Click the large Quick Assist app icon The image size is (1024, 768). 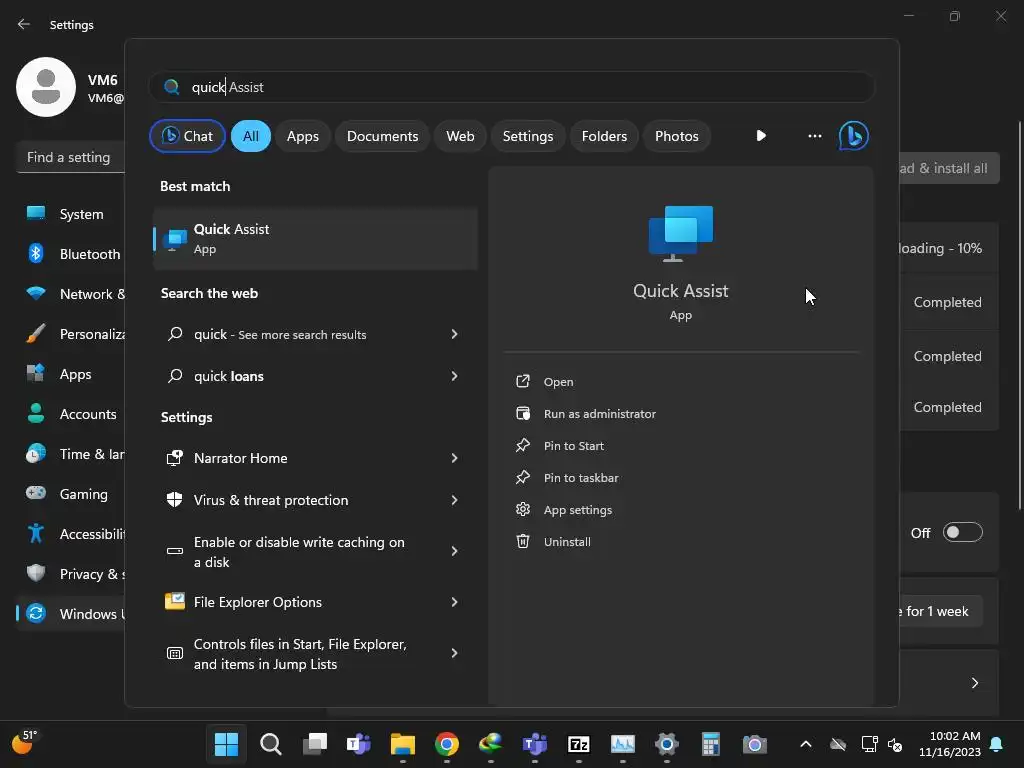(x=680, y=234)
